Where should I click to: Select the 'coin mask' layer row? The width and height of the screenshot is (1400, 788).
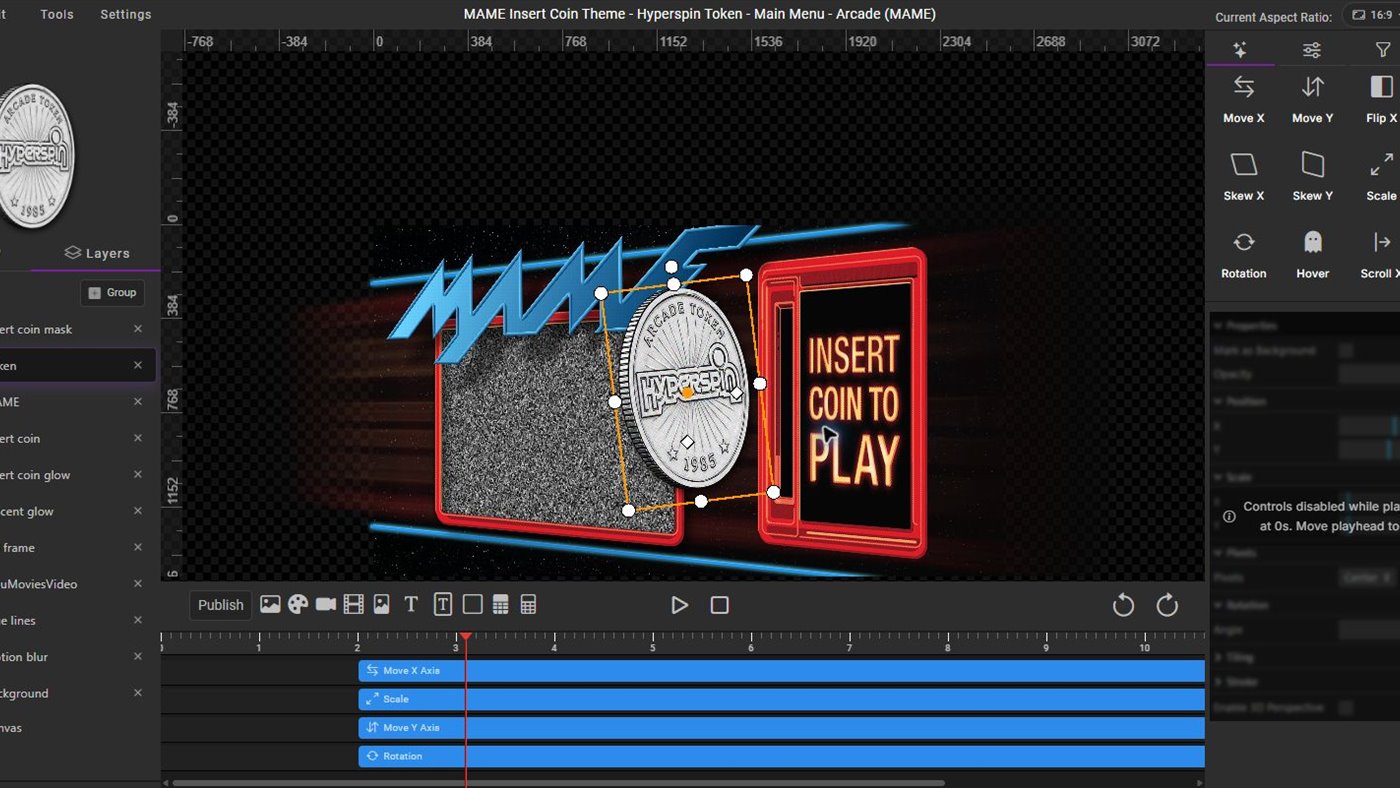coord(78,329)
